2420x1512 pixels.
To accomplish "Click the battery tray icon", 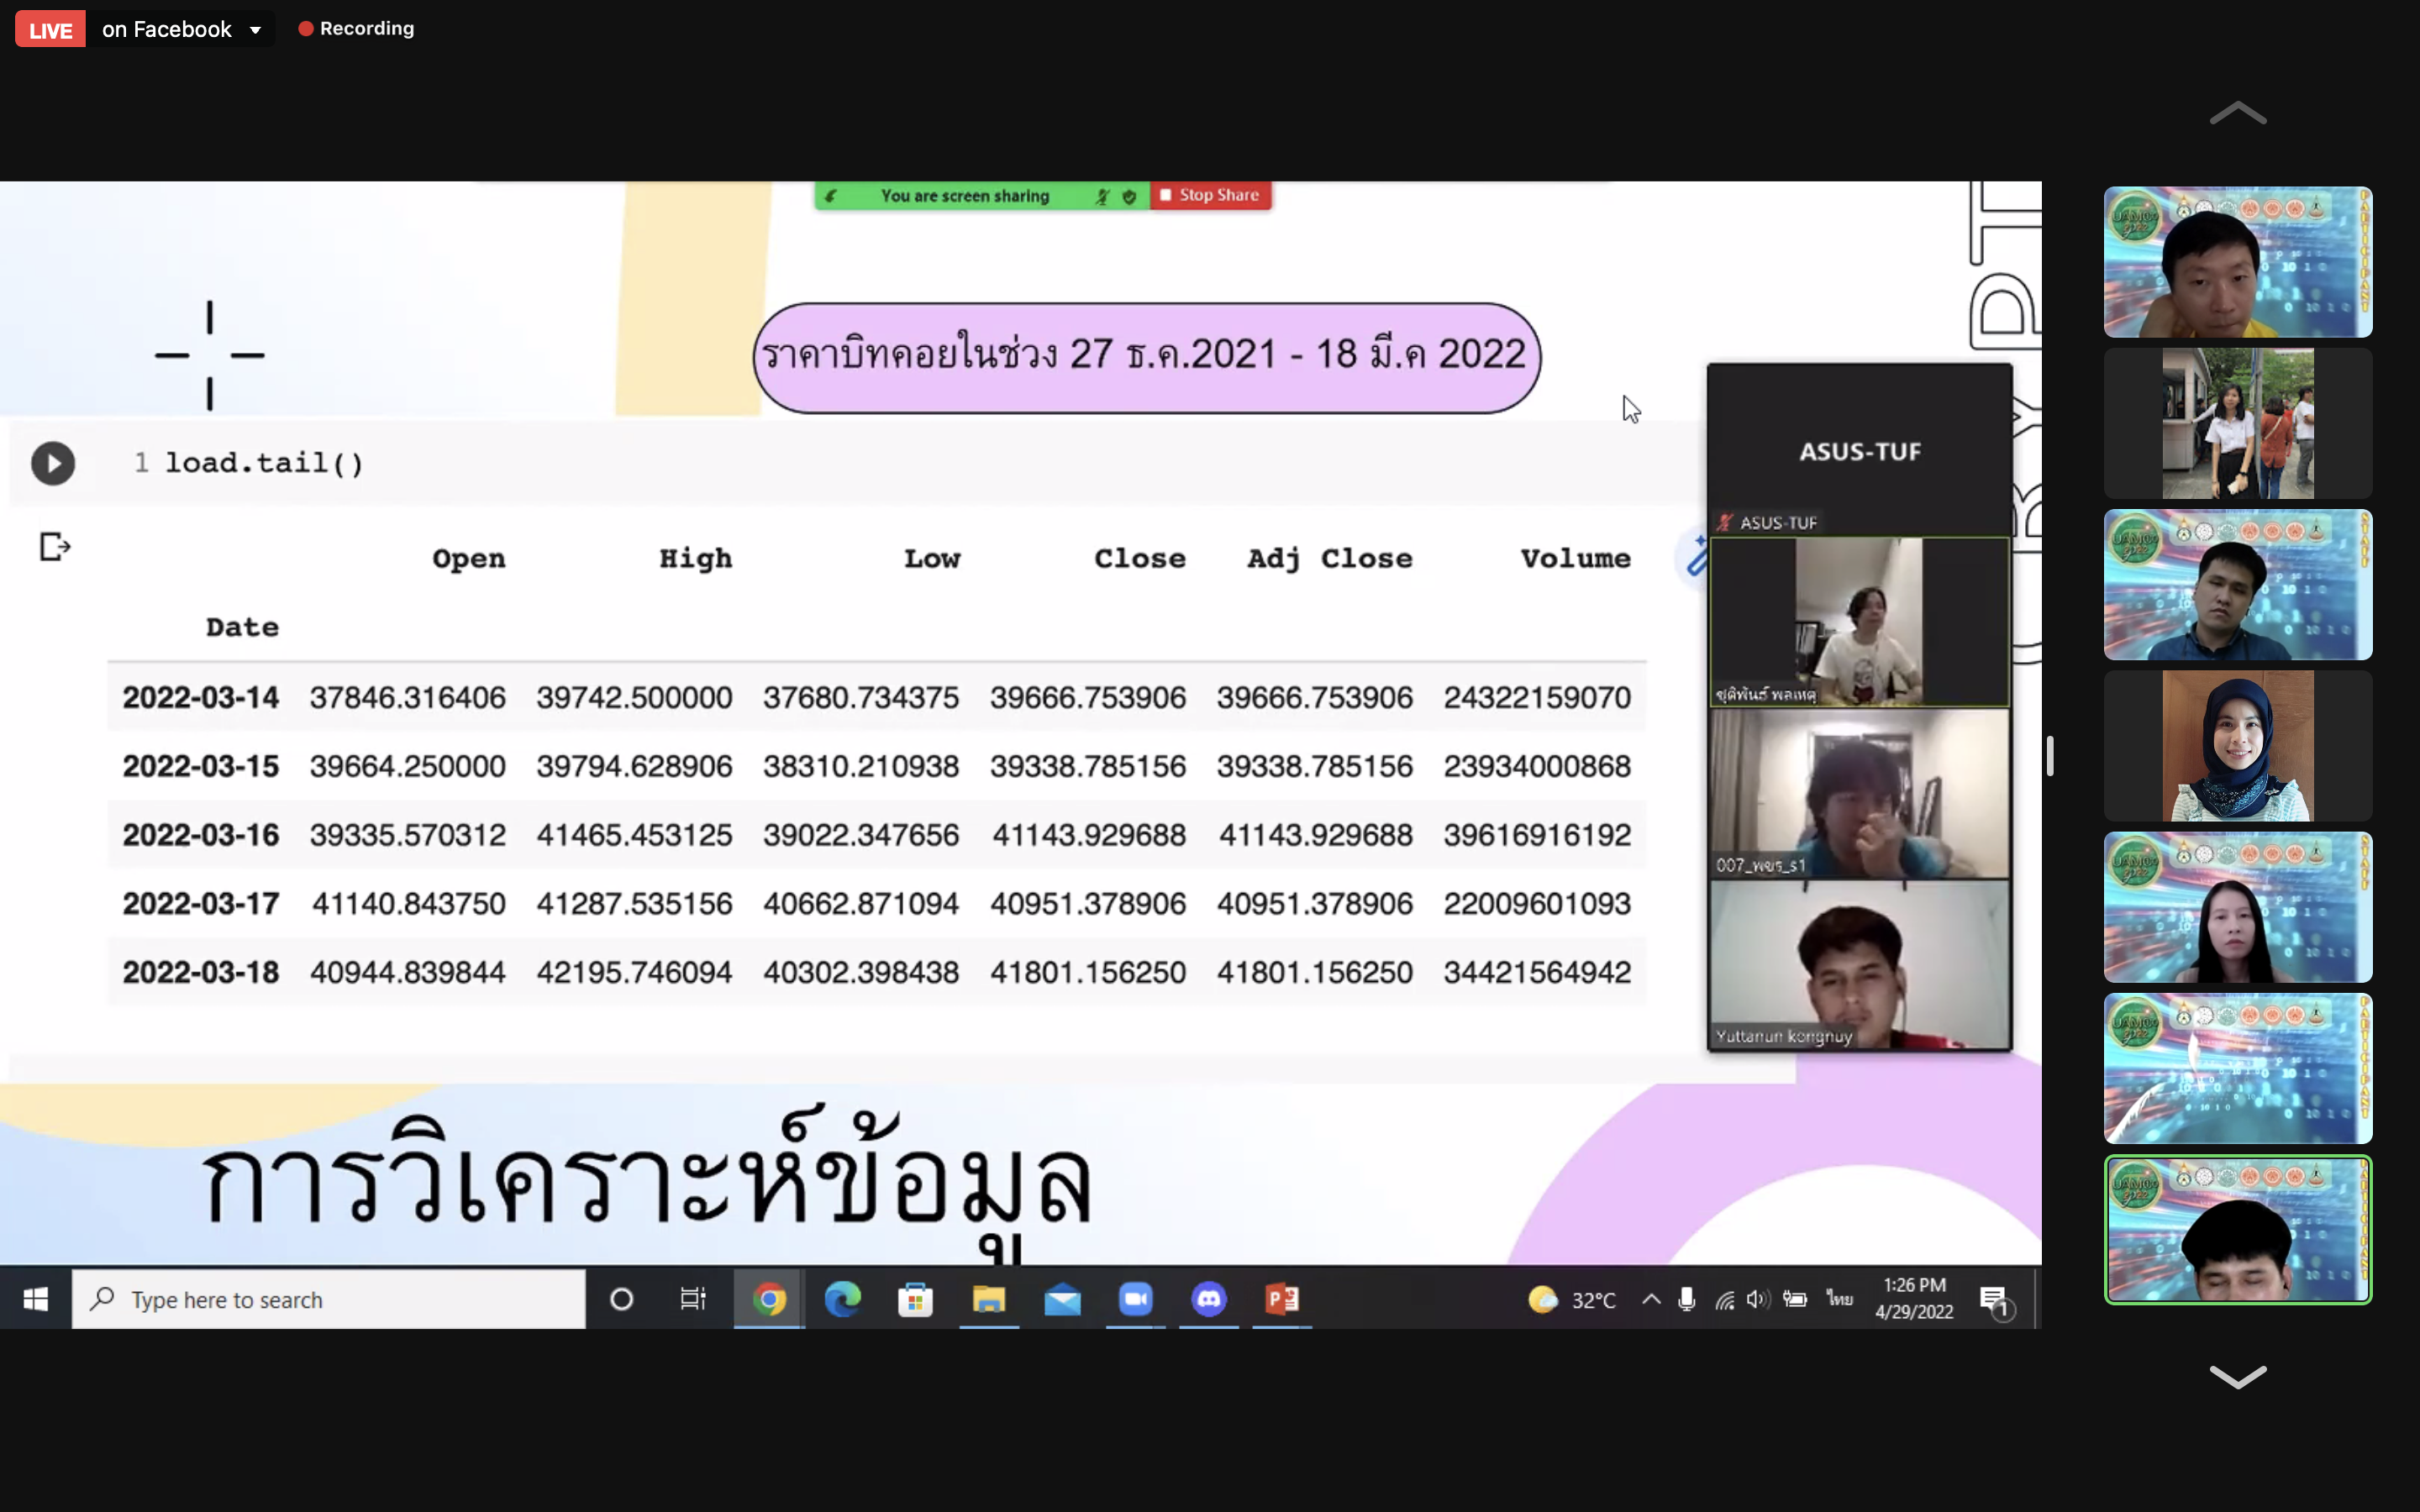I will click(x=1795, y=1299).
